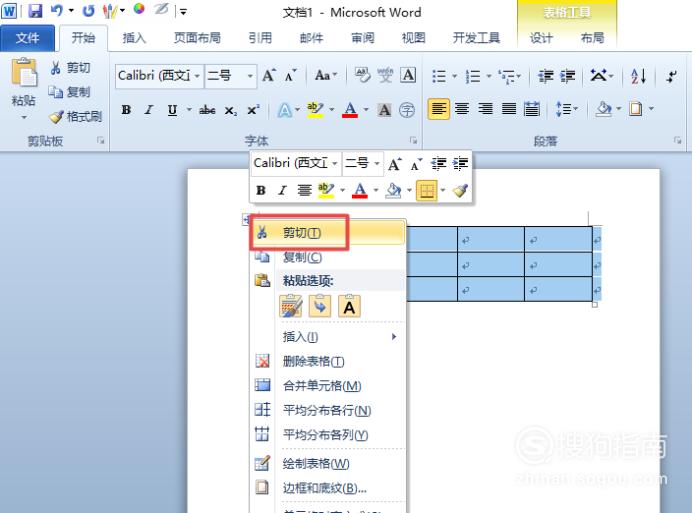Click ribbon Increase Indent icon
The image size is (692, 513).
pos(568,76)
